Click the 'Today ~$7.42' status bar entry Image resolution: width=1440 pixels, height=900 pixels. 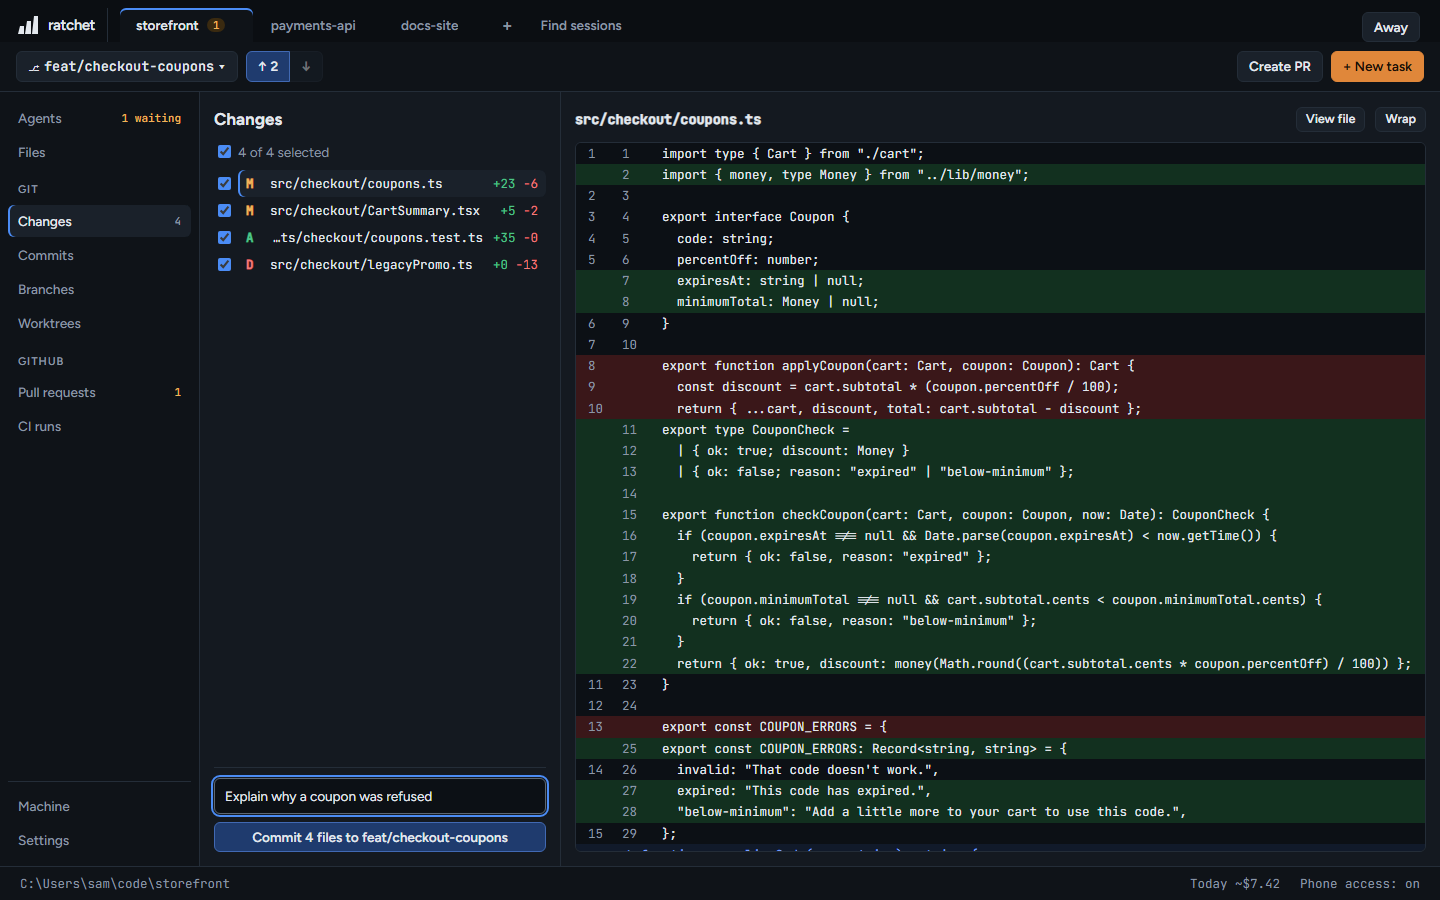pyautogui.click(x=1235, y=884)
